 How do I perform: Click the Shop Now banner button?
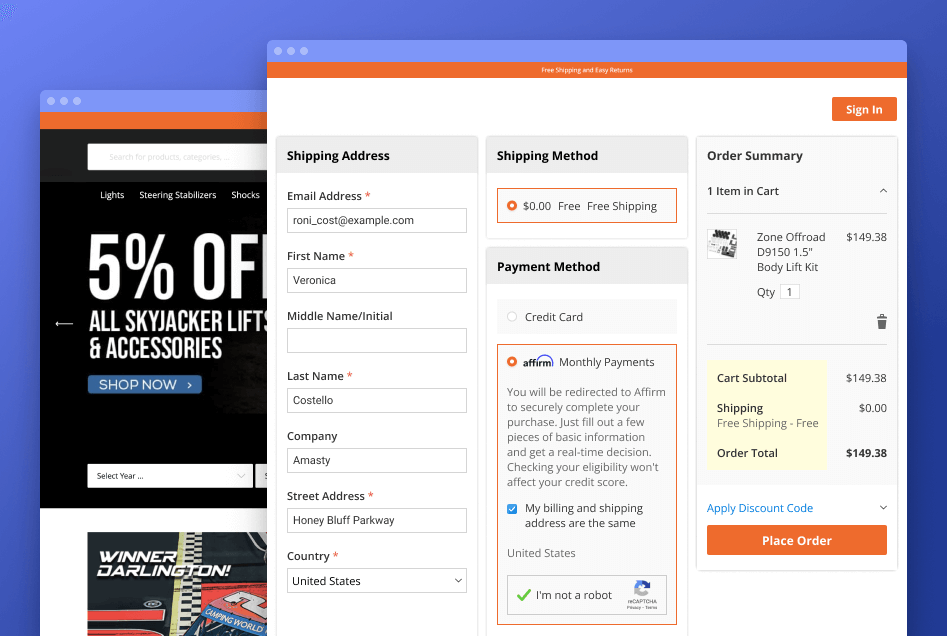(x=144, y=385)
